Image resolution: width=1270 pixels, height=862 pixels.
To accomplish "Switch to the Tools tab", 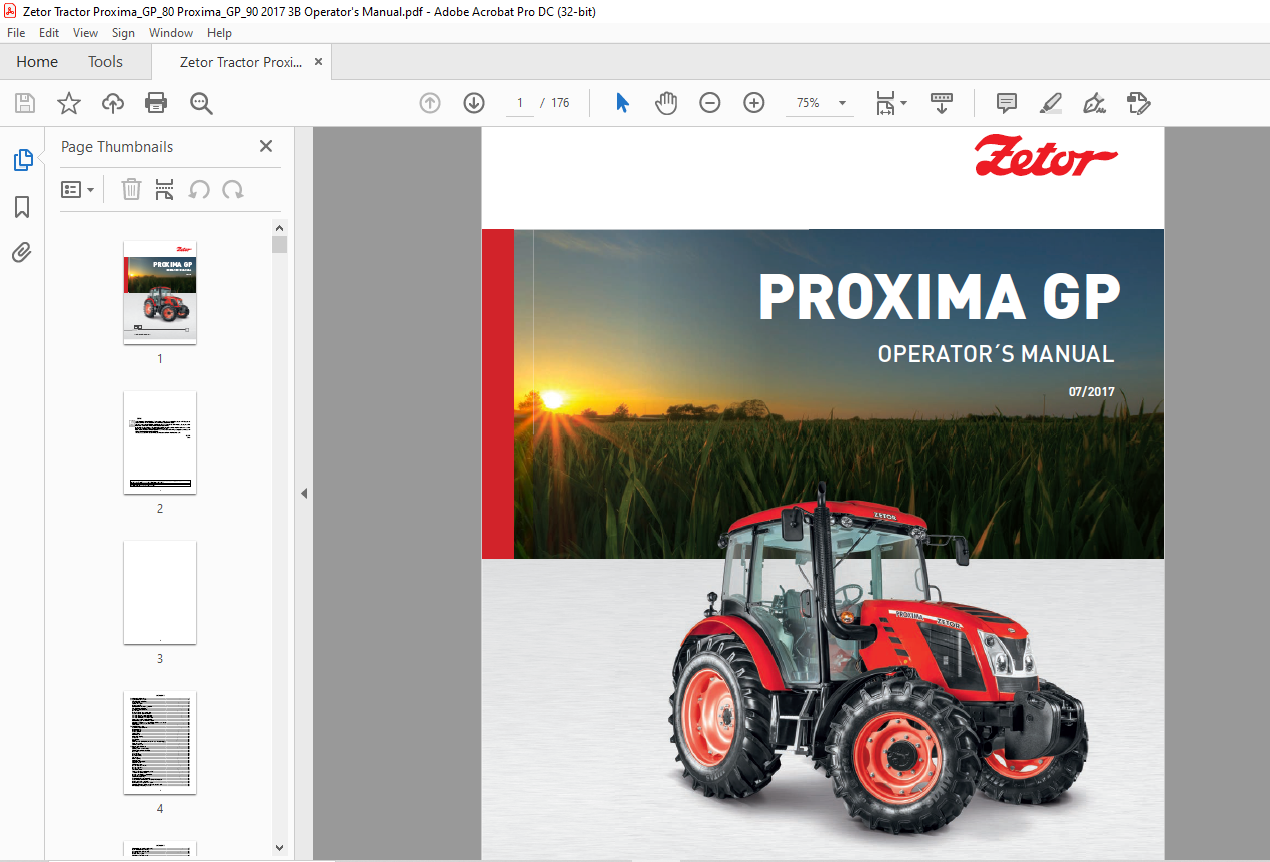I will click(x=105, y=62).
